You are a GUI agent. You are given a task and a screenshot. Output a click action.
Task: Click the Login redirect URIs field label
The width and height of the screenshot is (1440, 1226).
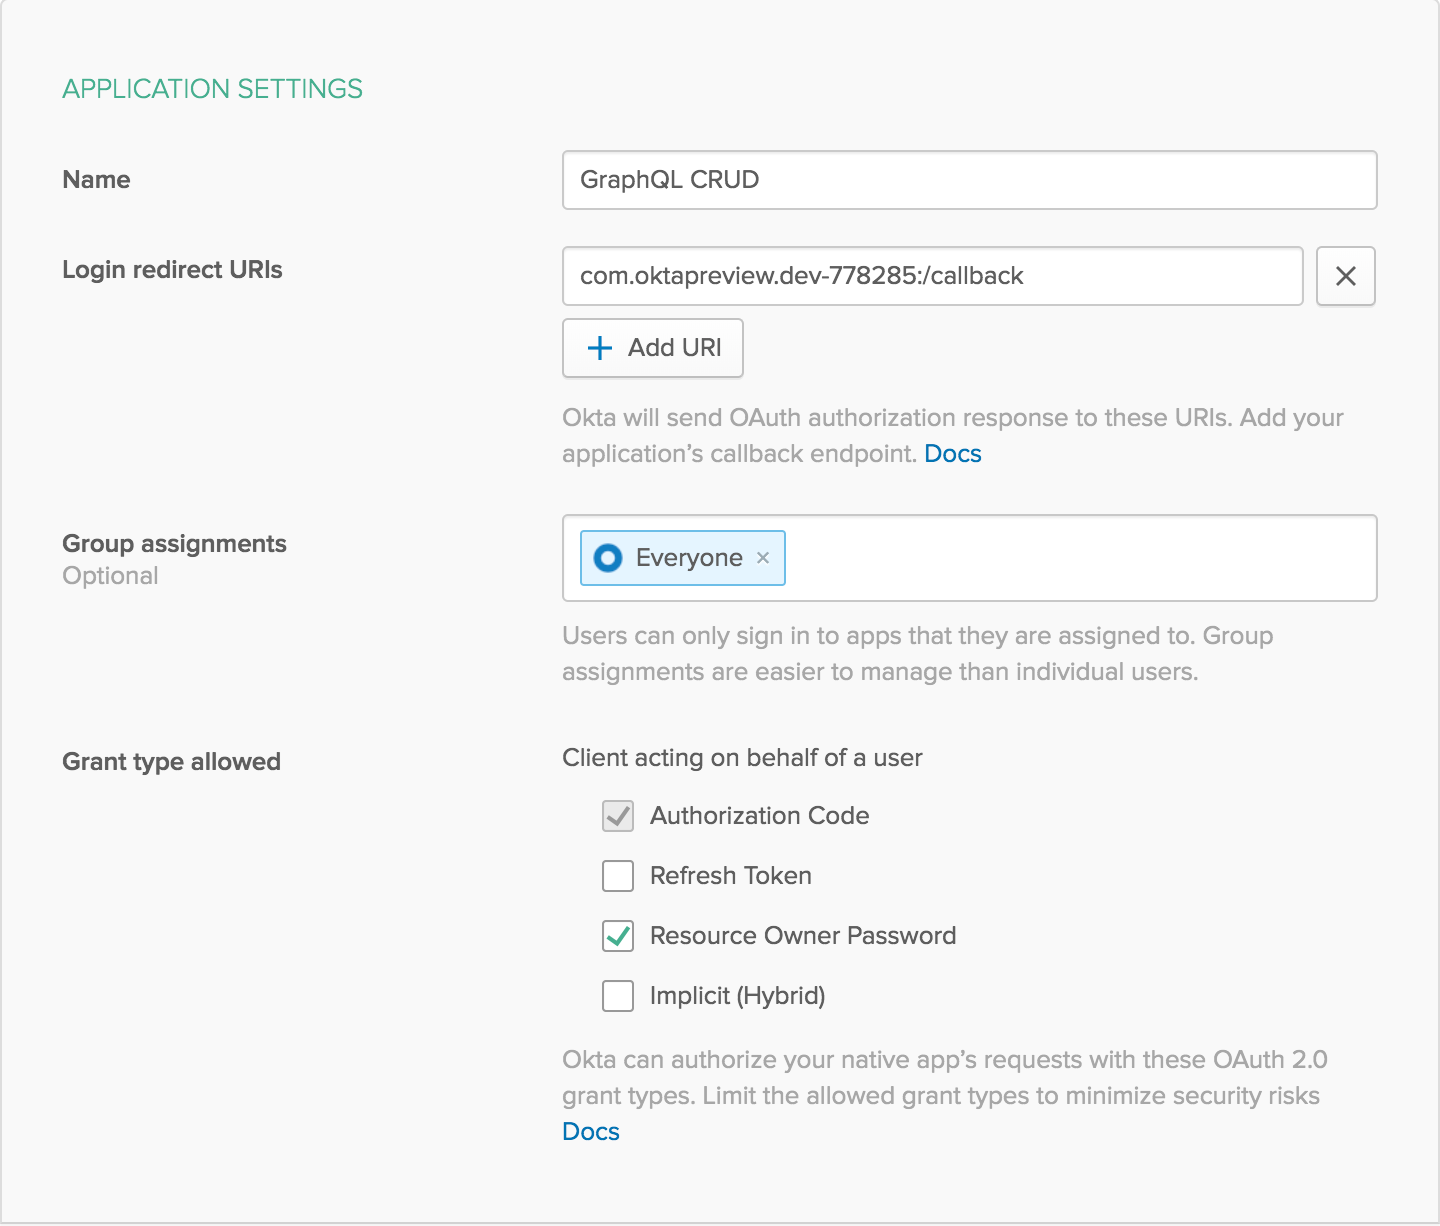pyautogui.click(x=172, y=270)
